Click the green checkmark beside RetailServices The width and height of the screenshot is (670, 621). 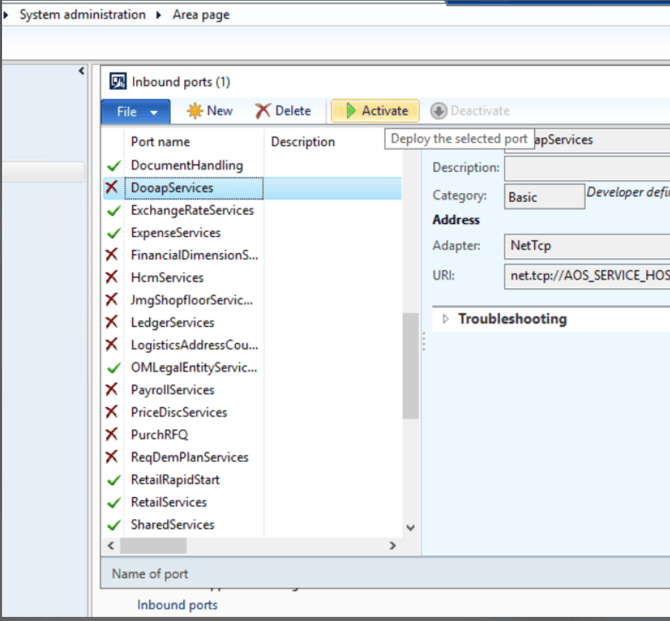point(112,502)
